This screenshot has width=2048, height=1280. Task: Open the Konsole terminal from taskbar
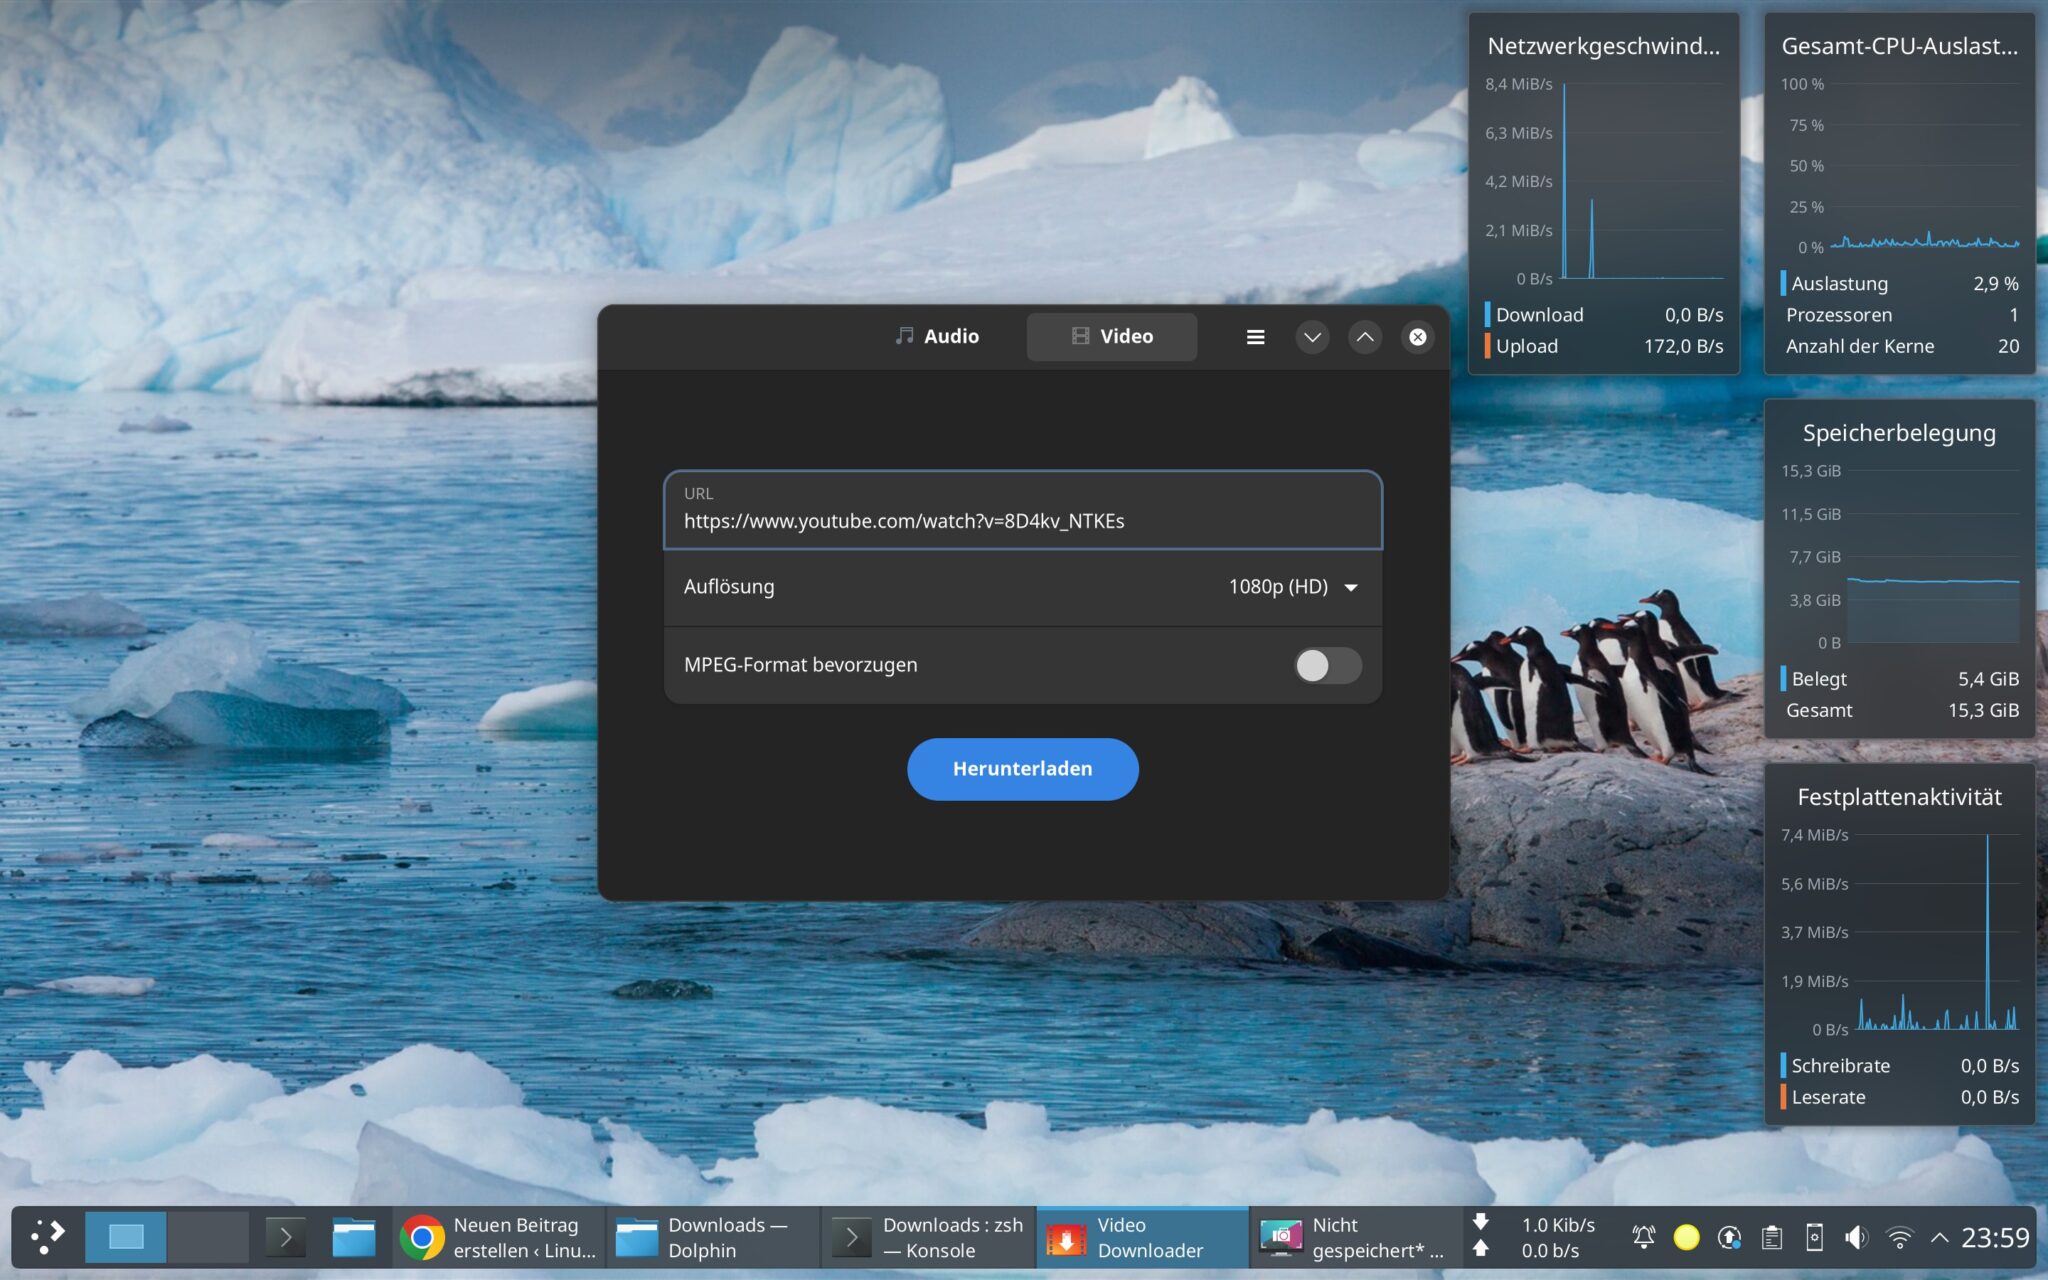pos(851,1237)
